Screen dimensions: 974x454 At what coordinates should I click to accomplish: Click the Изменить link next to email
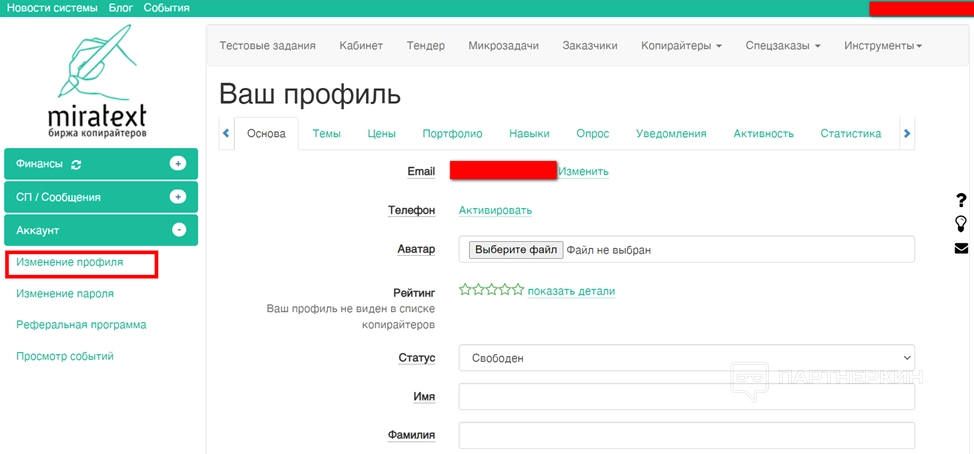pyautogui.click(x=583, y=171)
